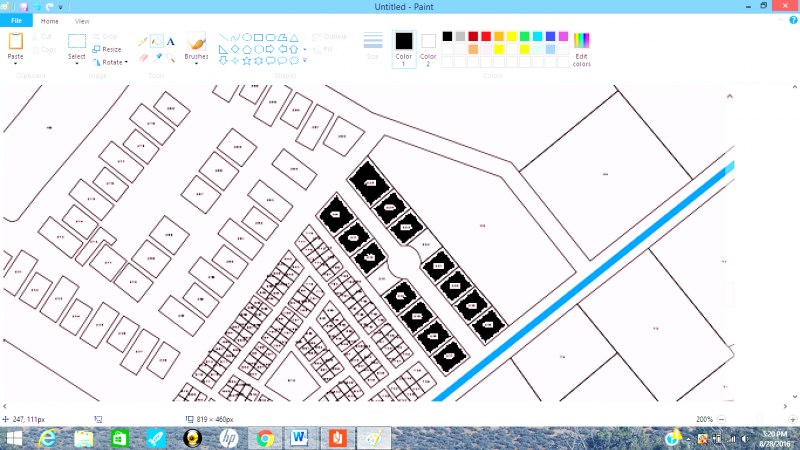Choose the Triangle shape
Viewport: 800px width, 450px height.
pyautogui.click(x=294, y=37)
